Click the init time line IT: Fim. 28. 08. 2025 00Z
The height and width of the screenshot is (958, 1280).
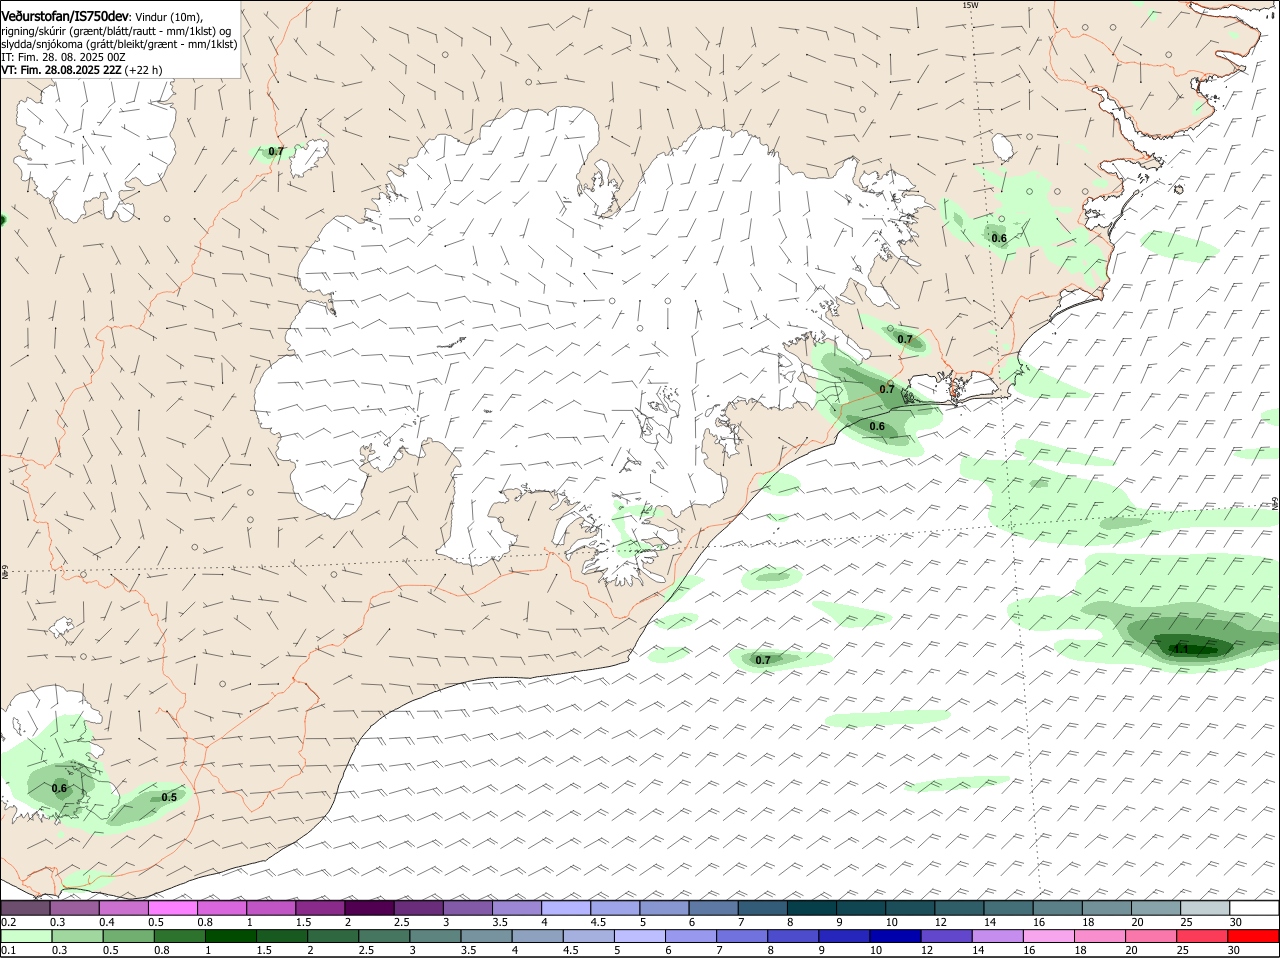(x=63, y=57)
